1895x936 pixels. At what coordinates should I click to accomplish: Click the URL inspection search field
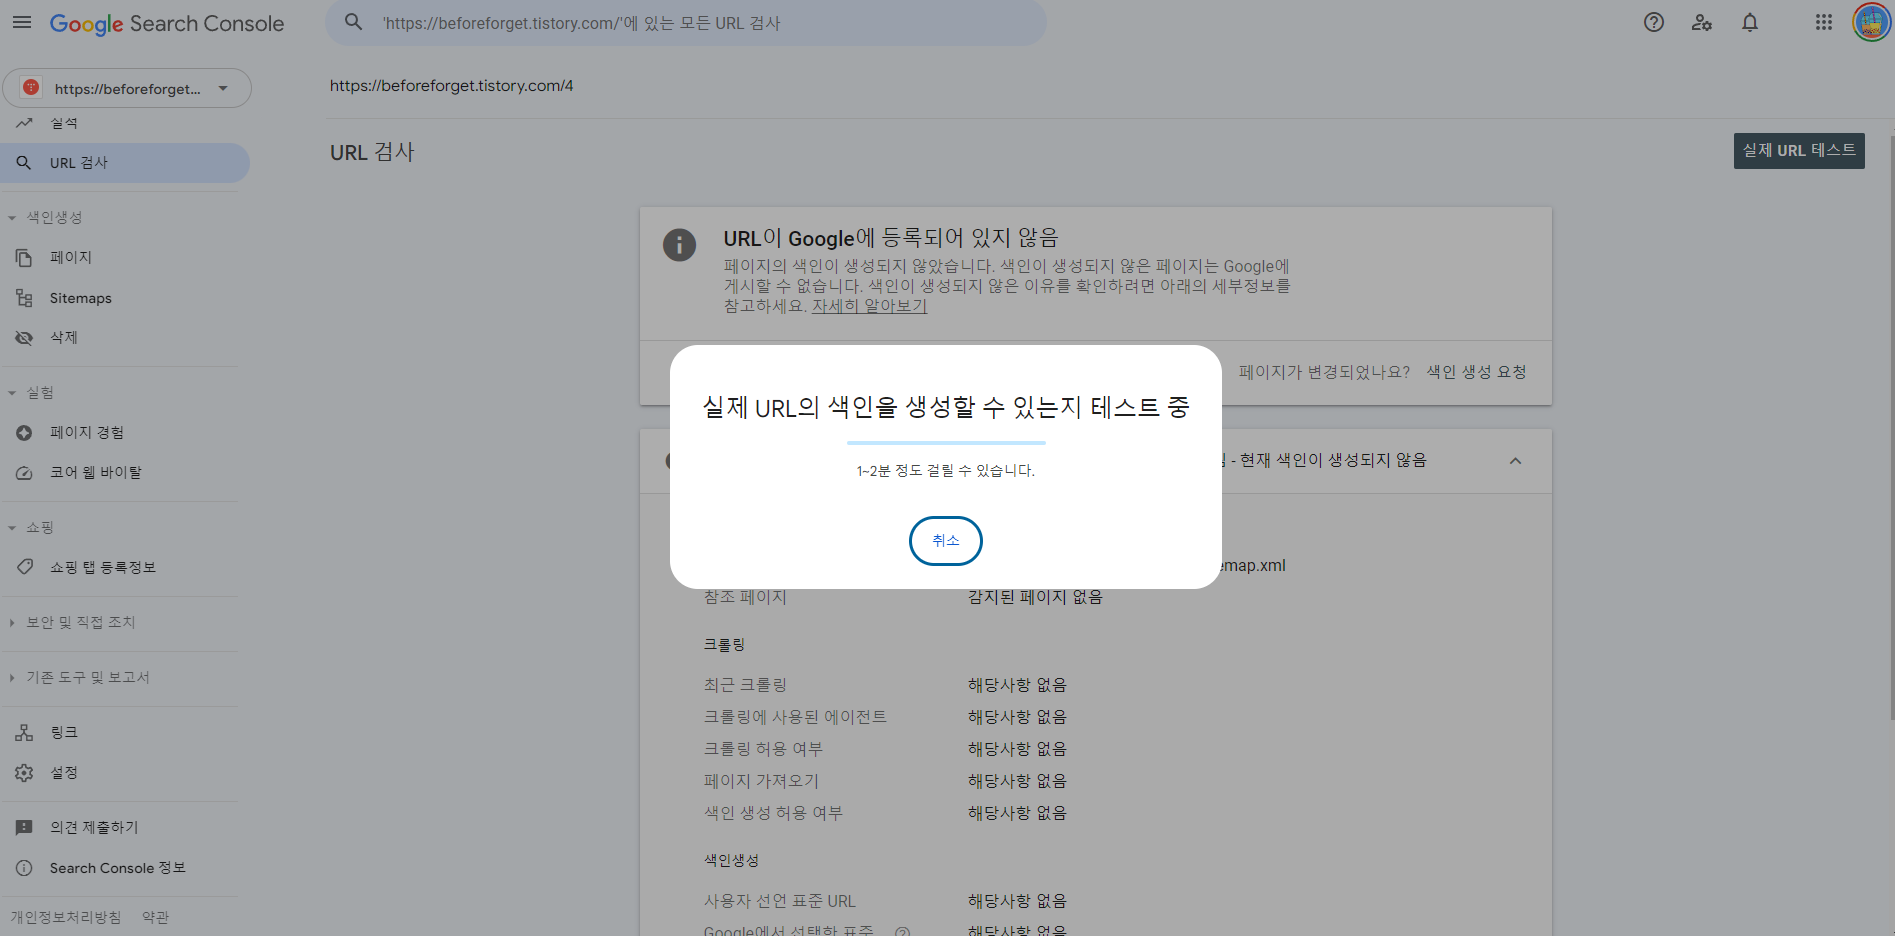(686, 22)
